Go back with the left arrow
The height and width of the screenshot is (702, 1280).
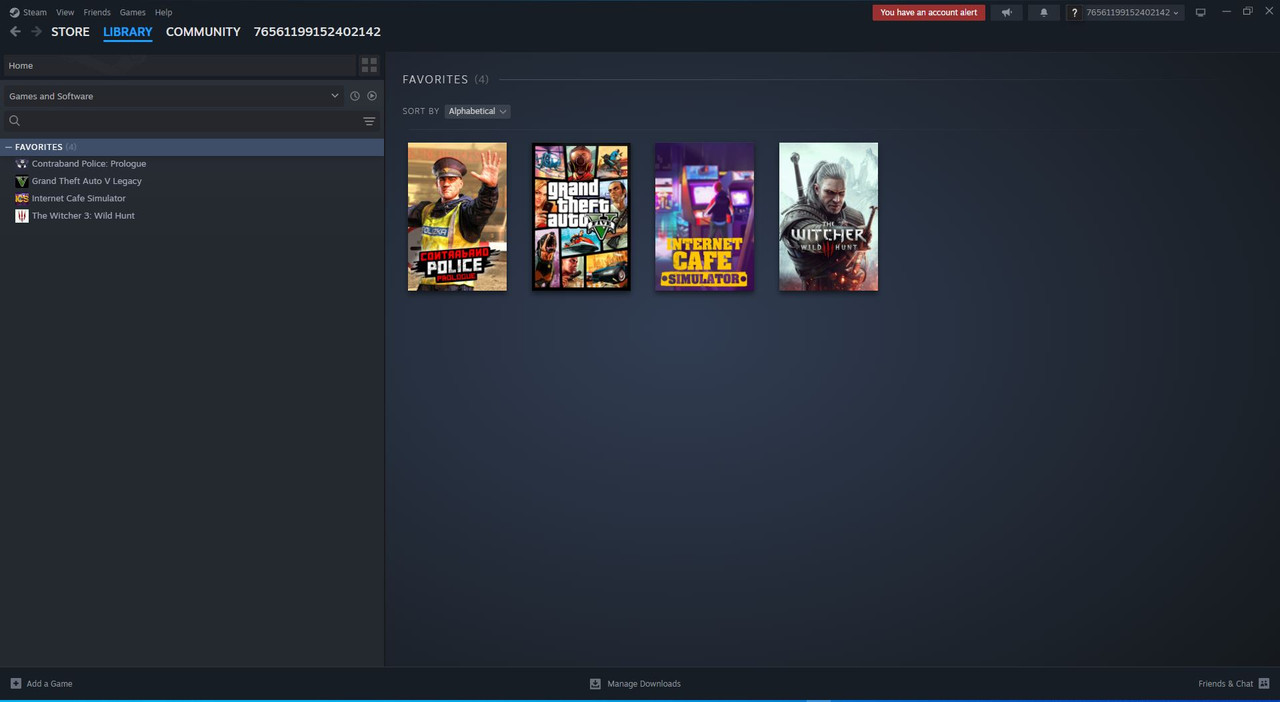(x=15, y=32)
